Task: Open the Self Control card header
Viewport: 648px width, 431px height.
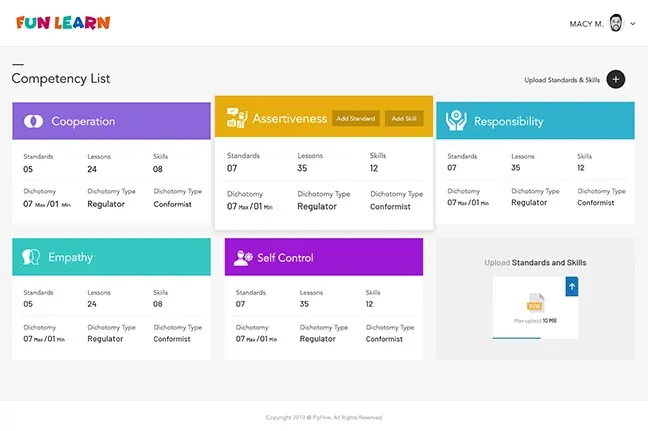Action: pyautogui.click(x=324, y=257)
